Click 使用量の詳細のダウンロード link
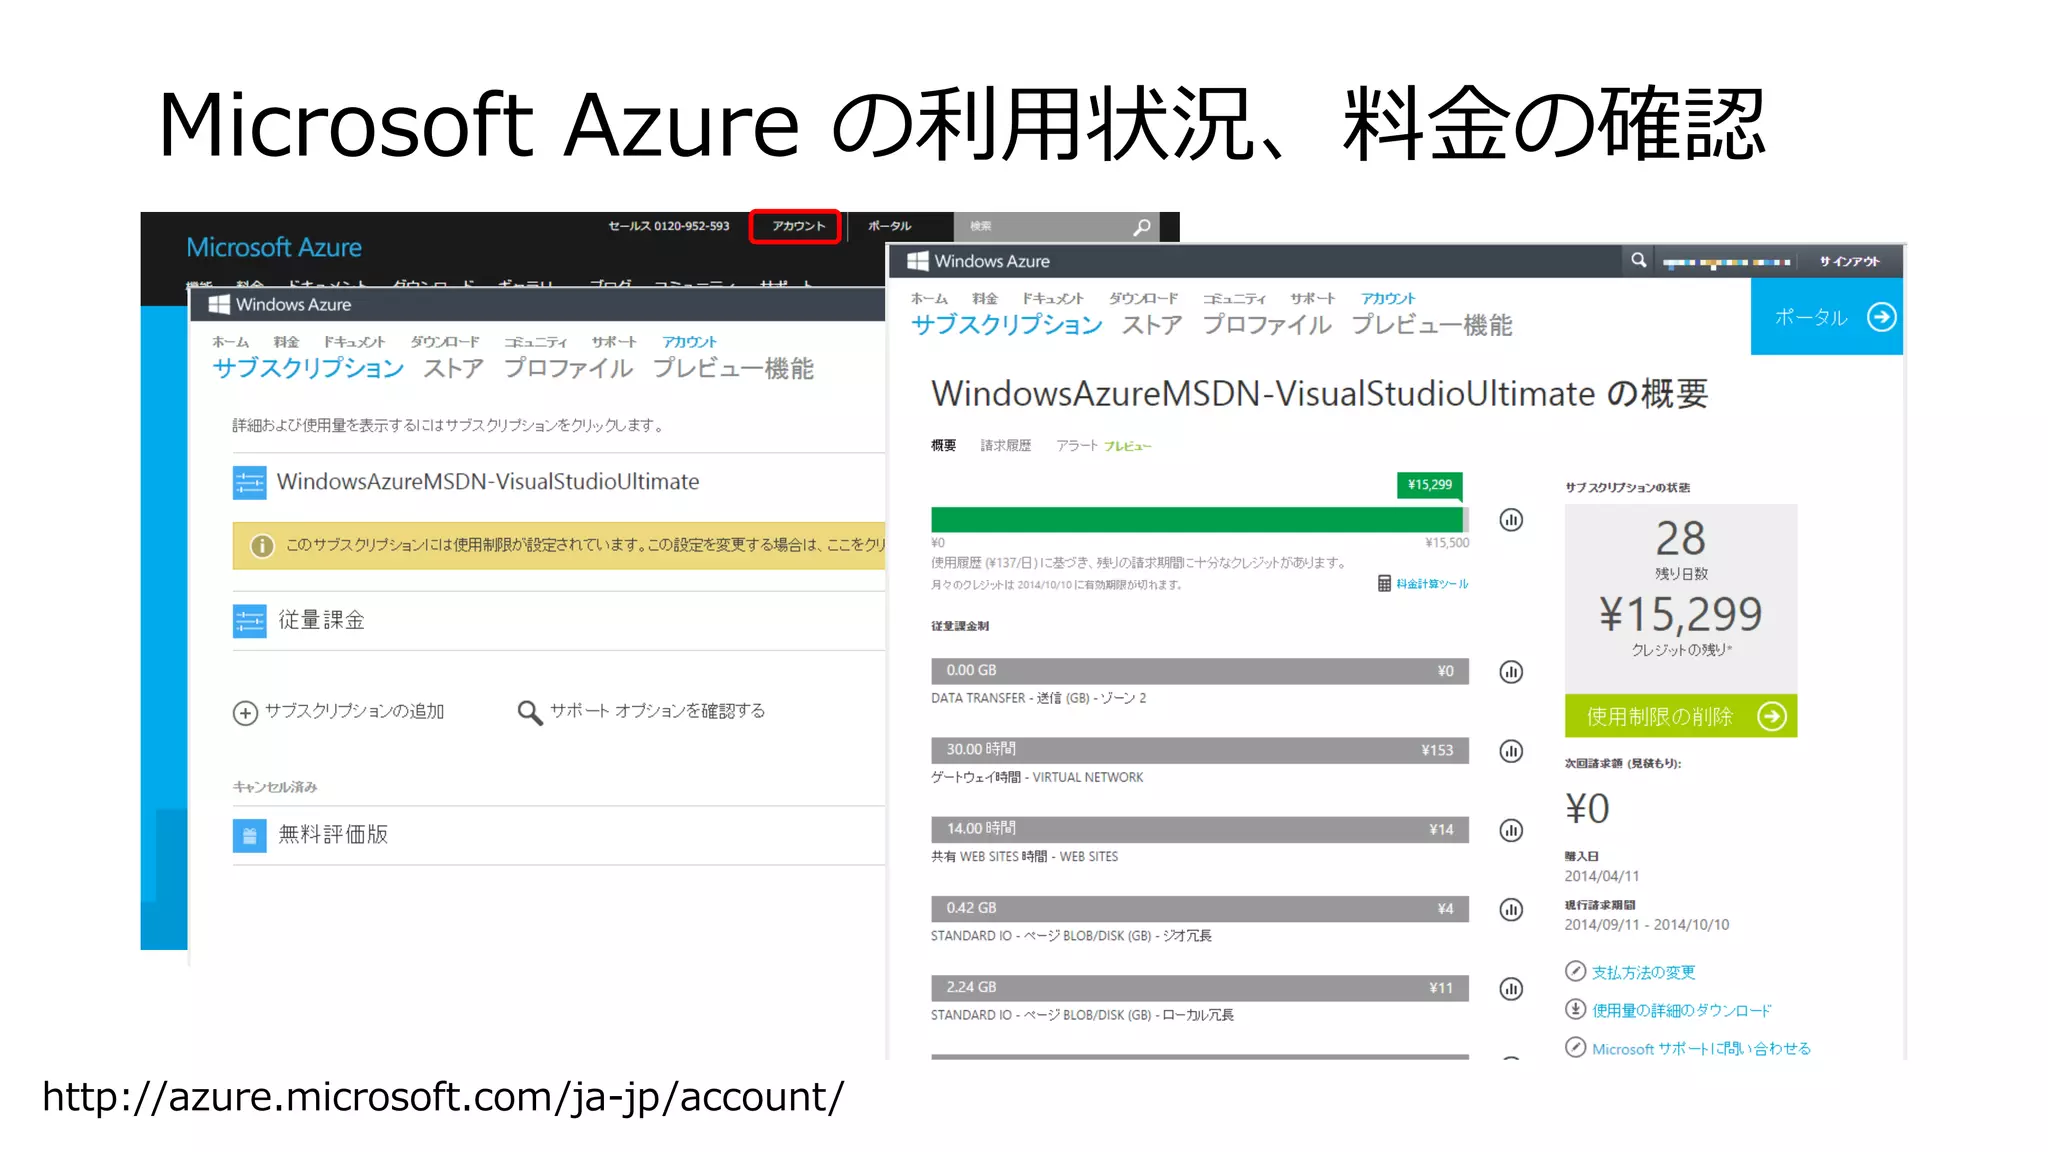2048x1152 pixels. coord(1681,1010)
